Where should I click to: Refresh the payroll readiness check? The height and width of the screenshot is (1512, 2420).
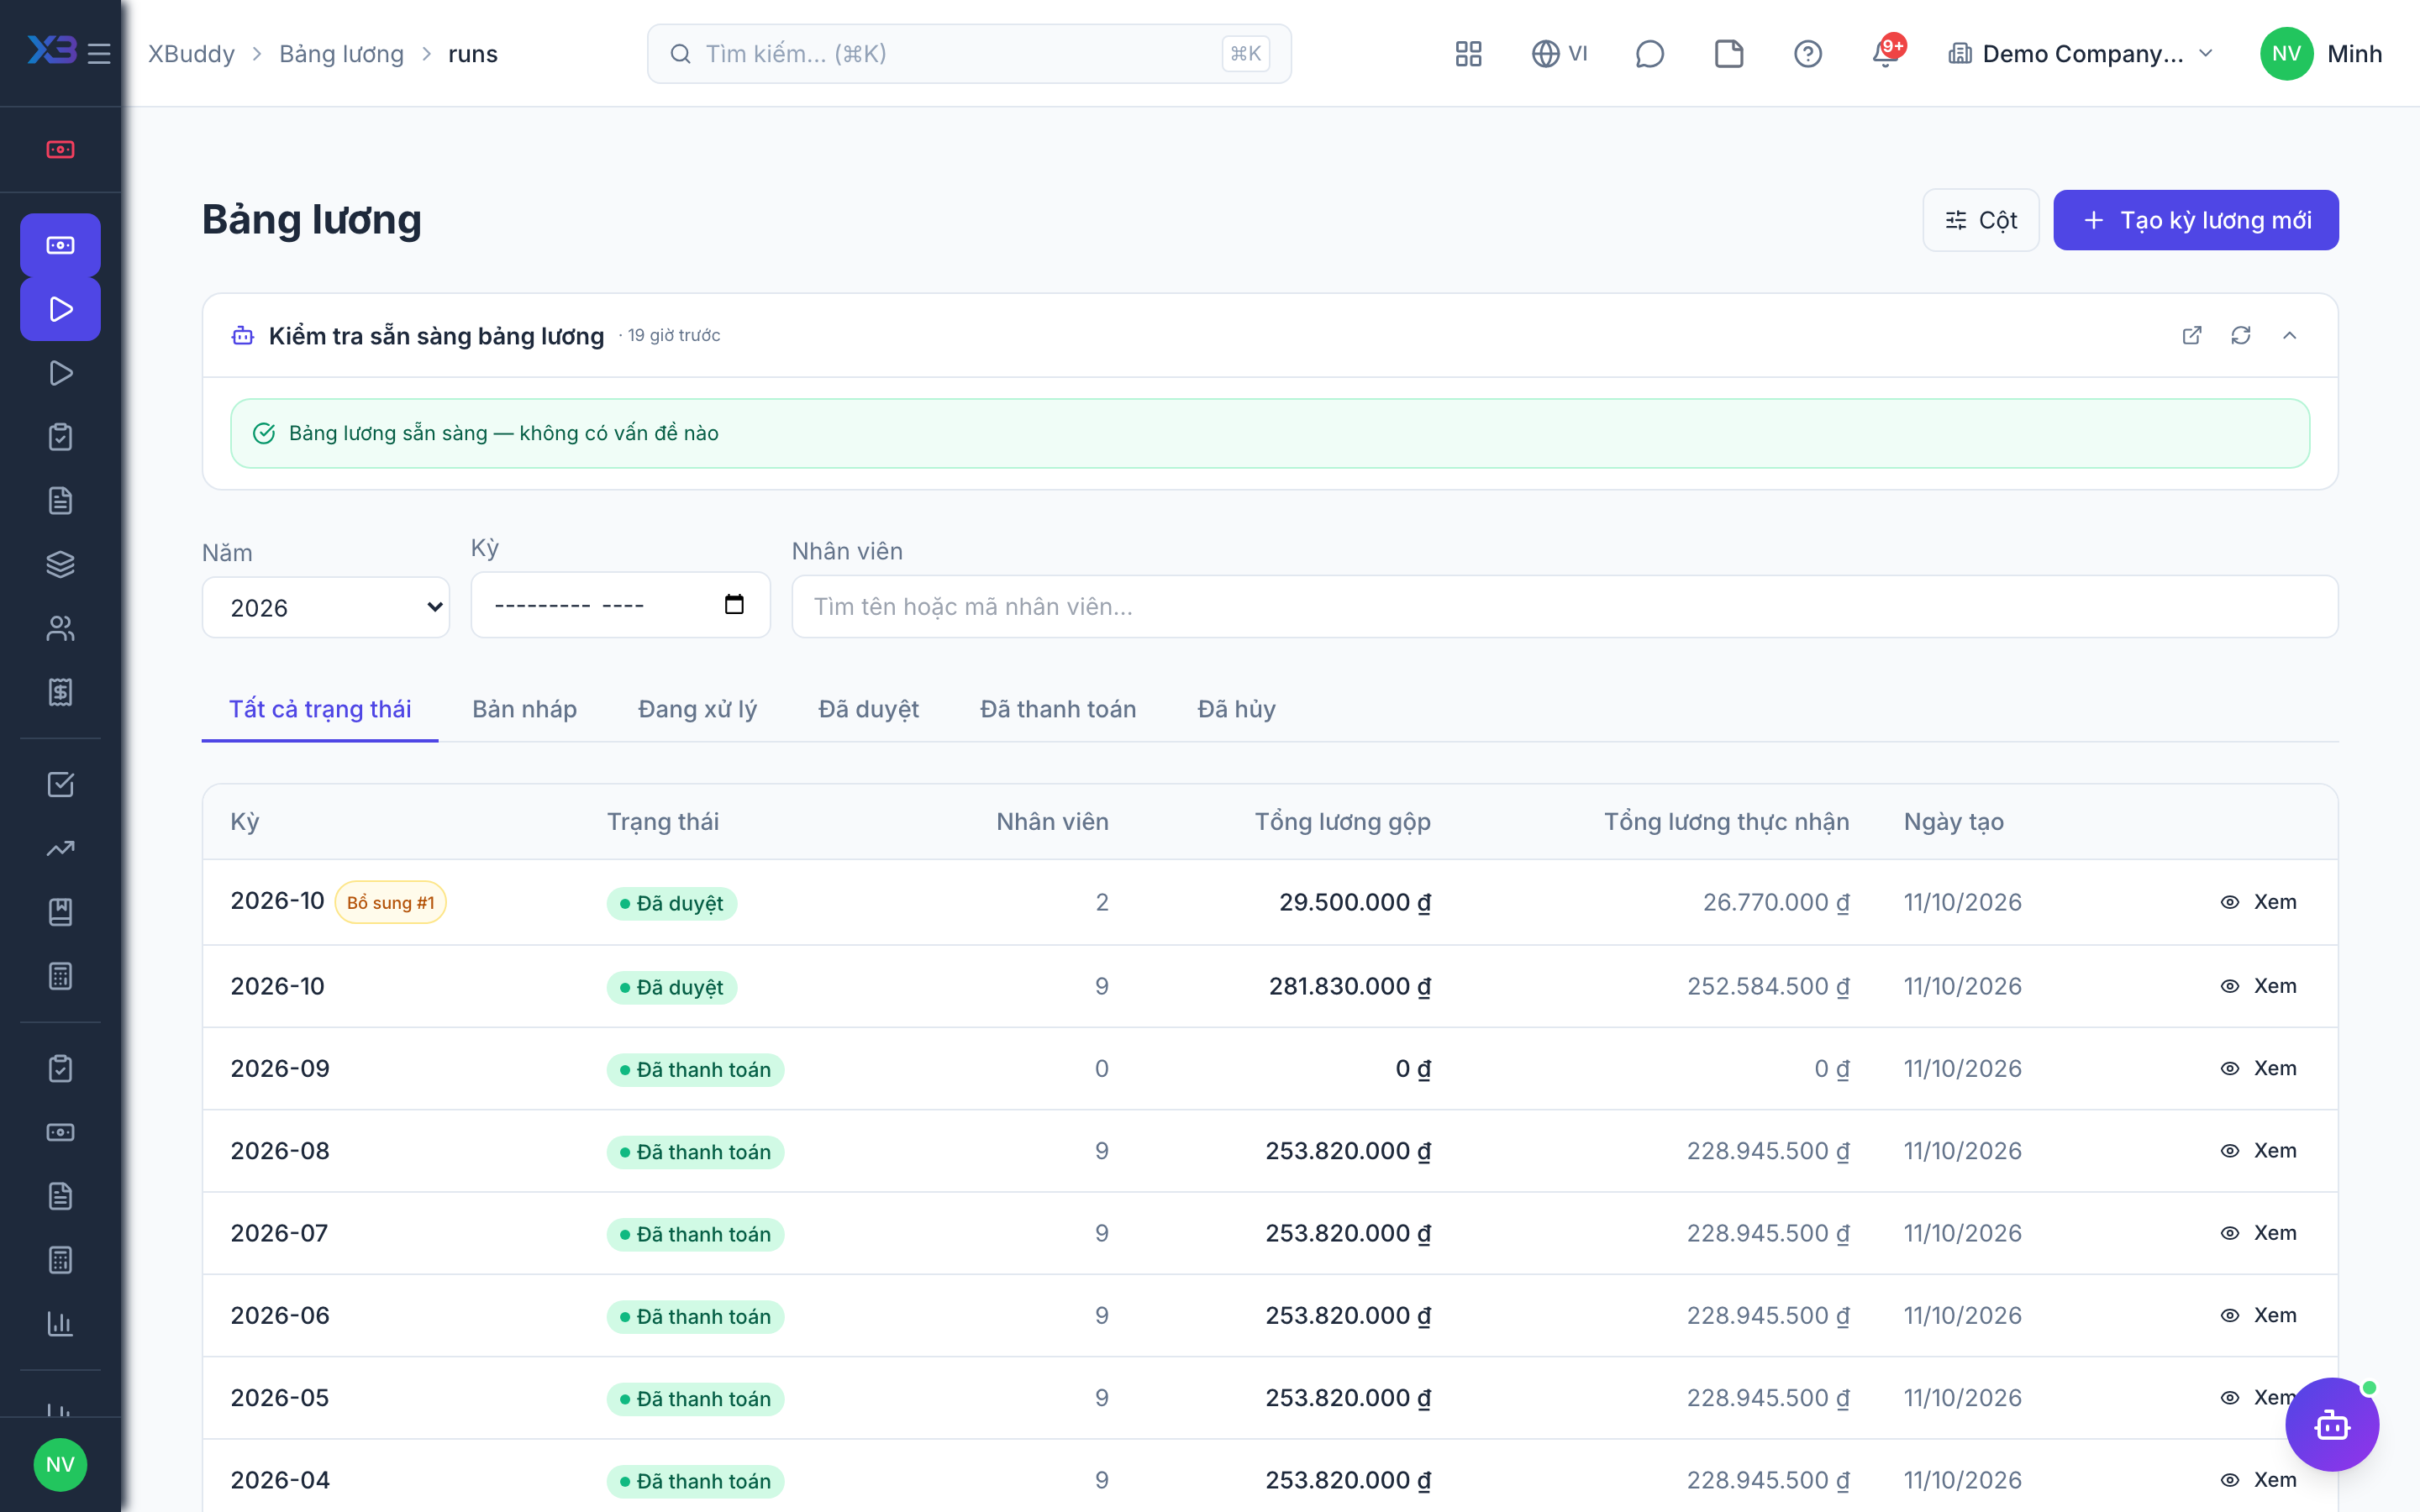2240,336
